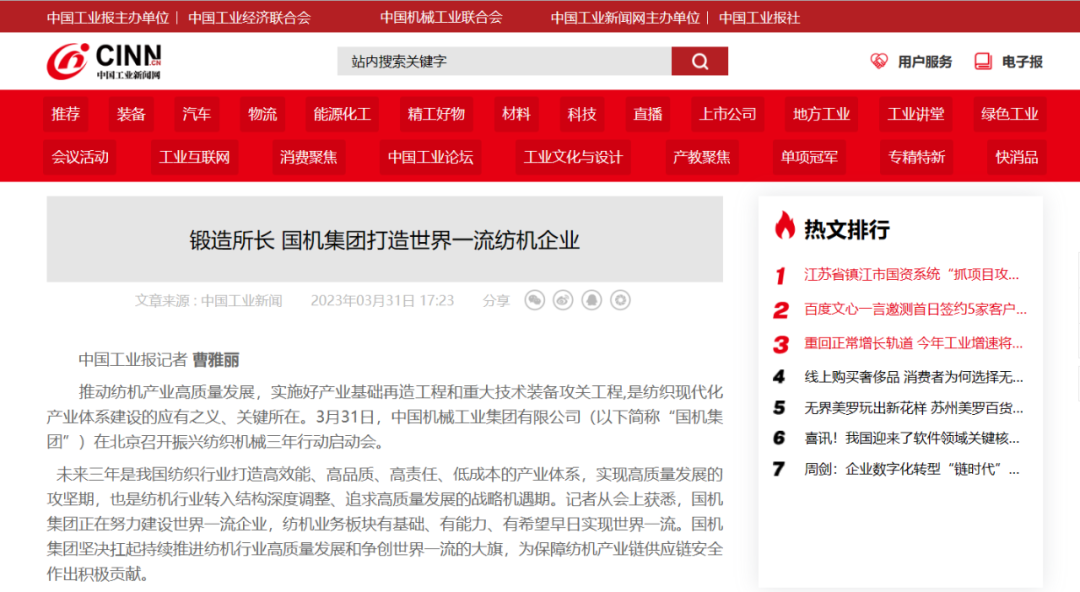Open the 直播 channel

click(x=647, y=114)
